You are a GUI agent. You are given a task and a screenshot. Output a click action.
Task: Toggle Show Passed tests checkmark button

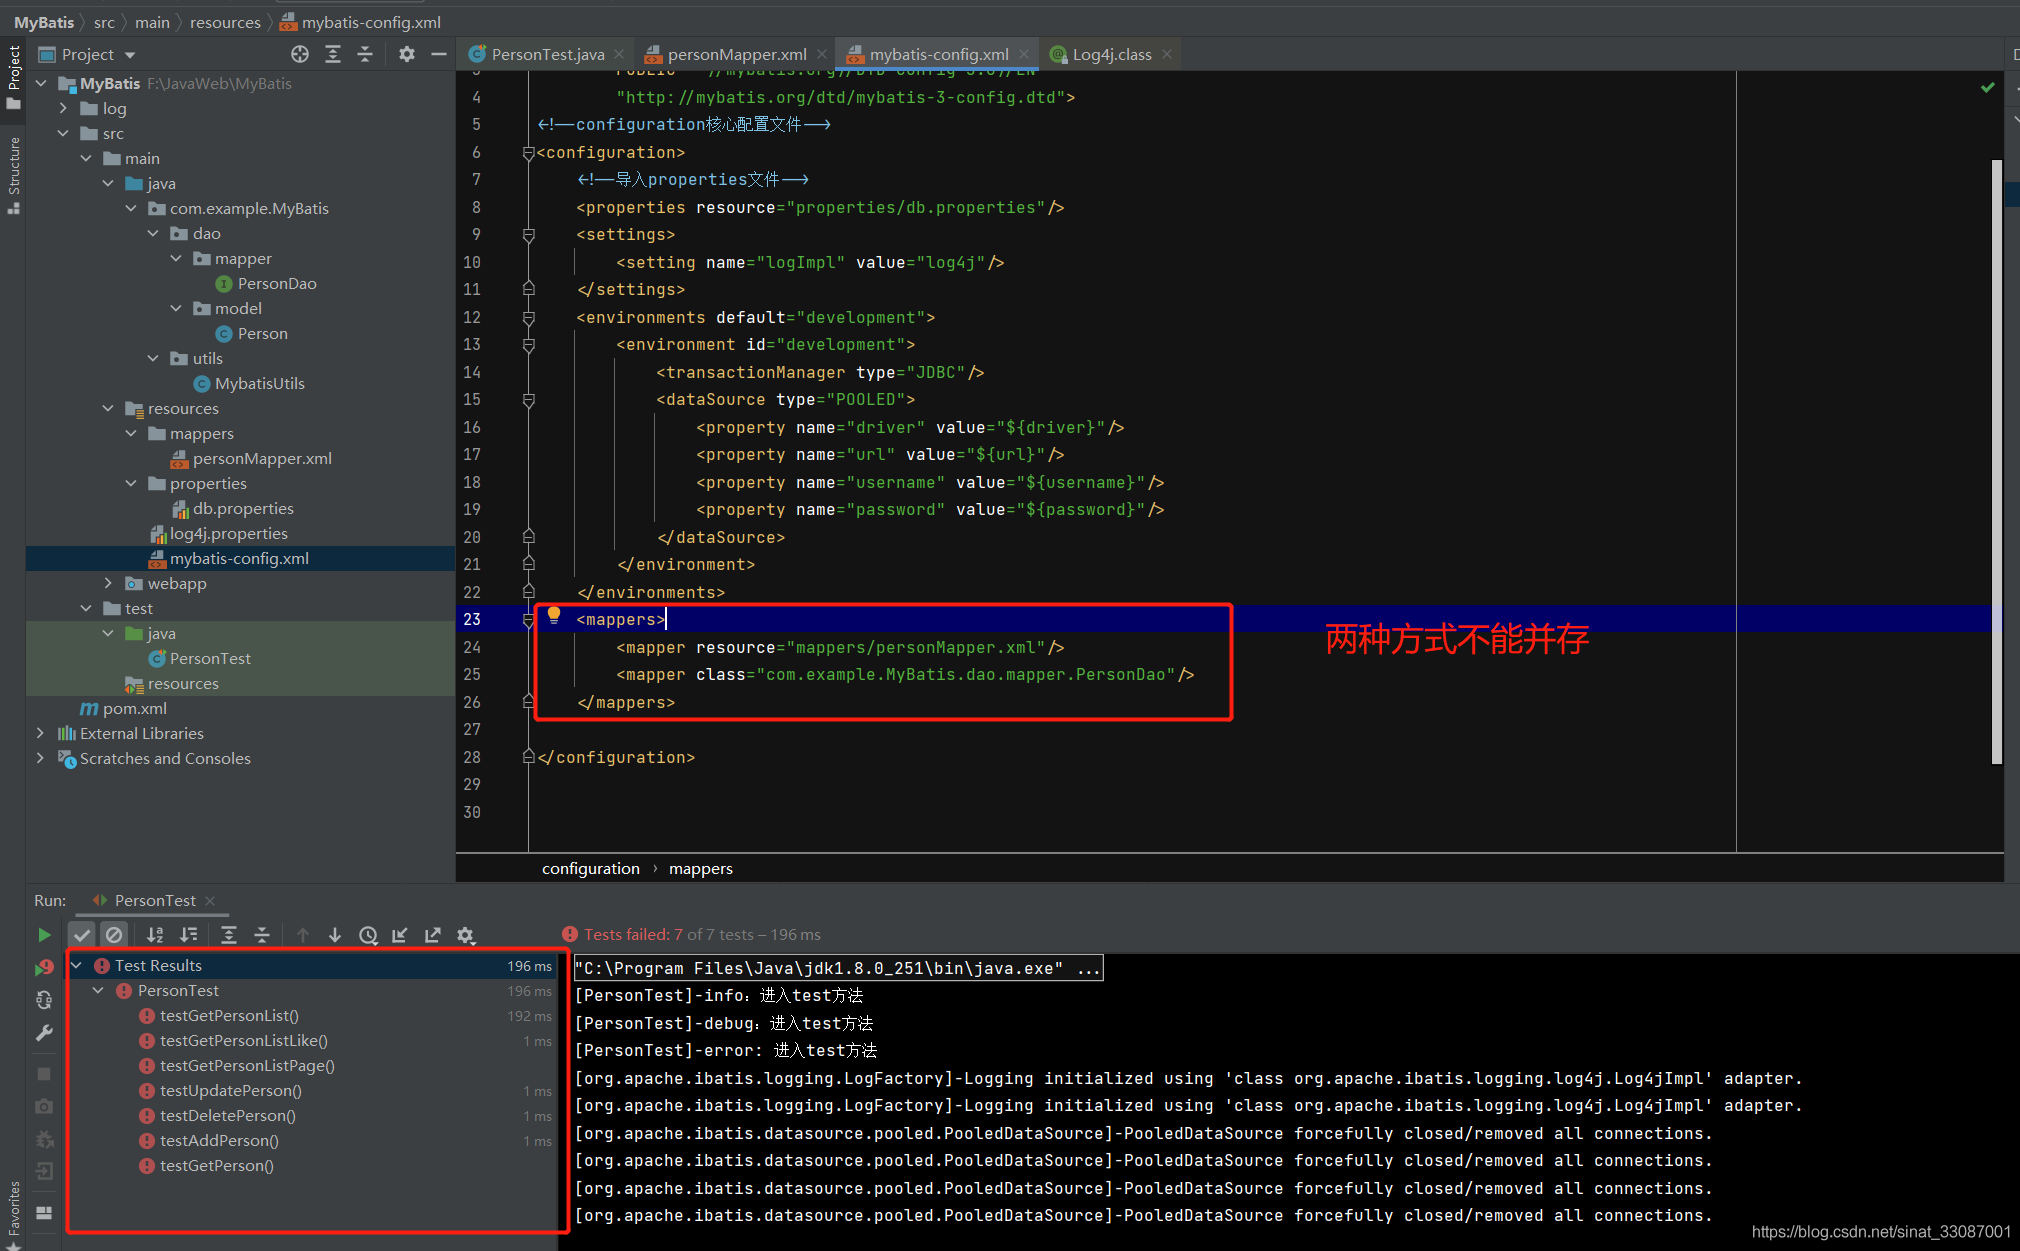[x=82, y=935]
